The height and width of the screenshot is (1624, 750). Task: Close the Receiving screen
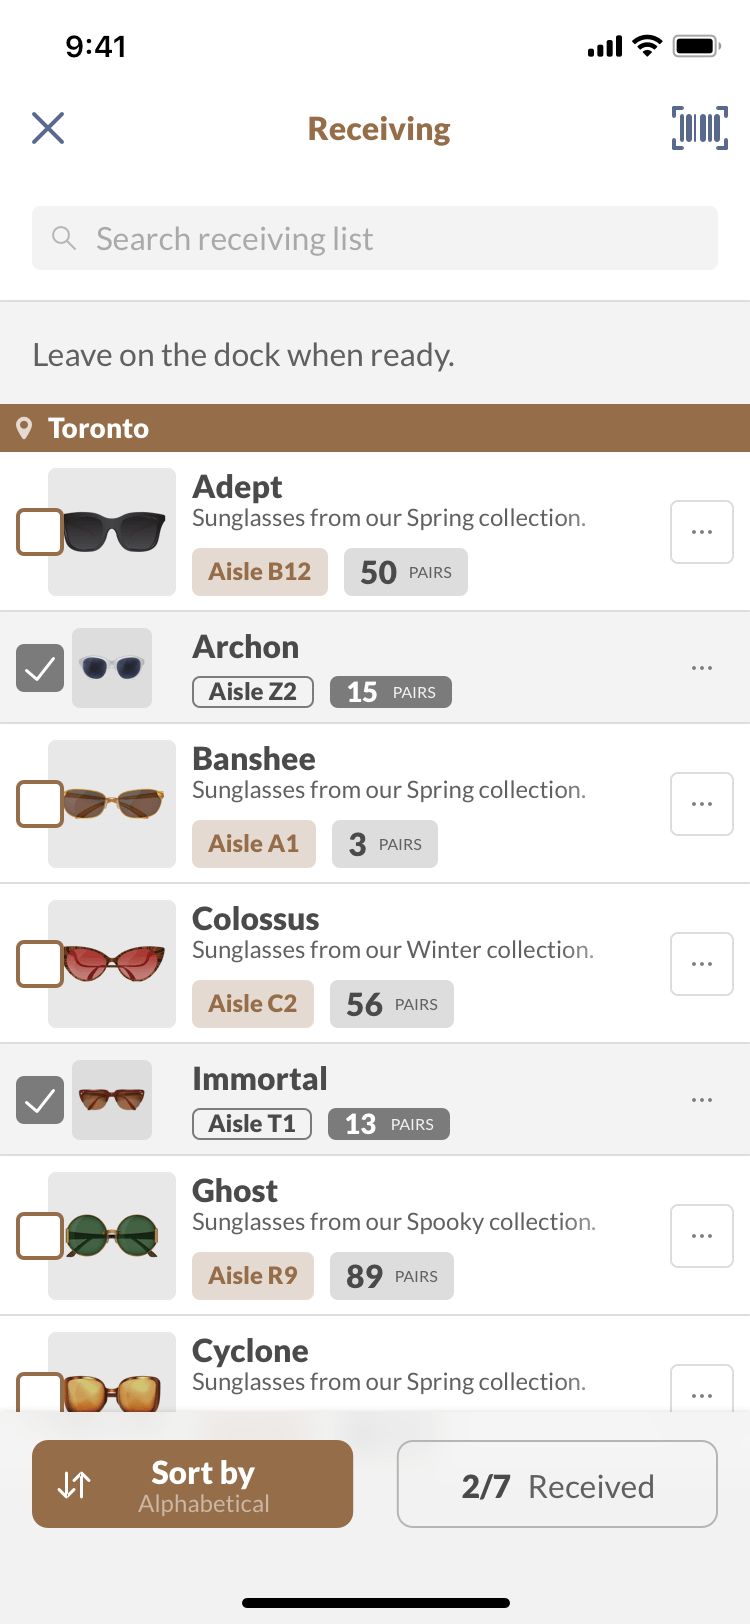[x=48, y=128]
